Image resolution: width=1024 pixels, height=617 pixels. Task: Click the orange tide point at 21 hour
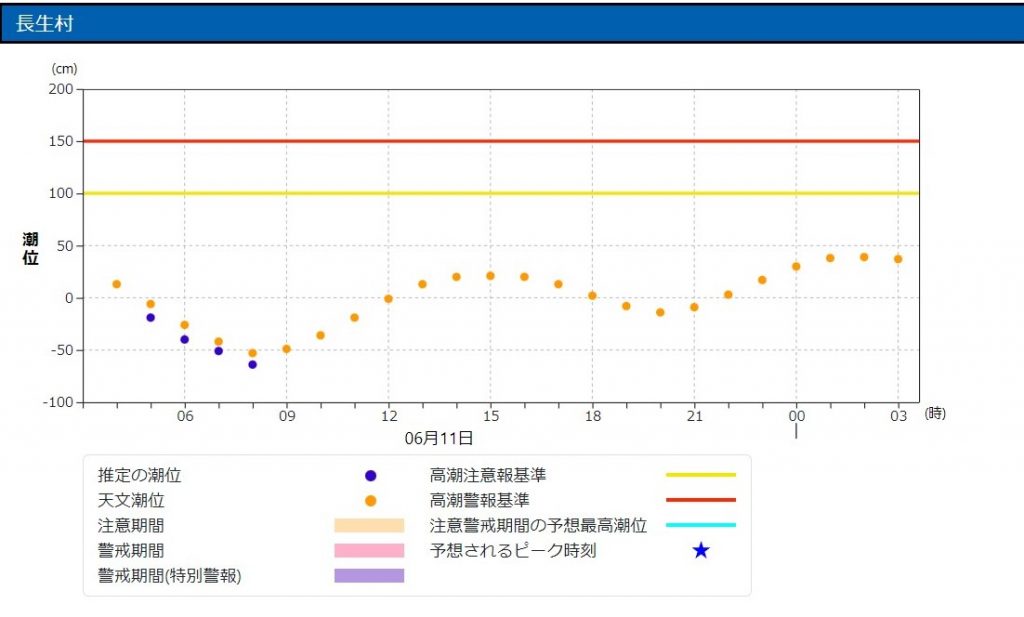click(x=694, y=308)
